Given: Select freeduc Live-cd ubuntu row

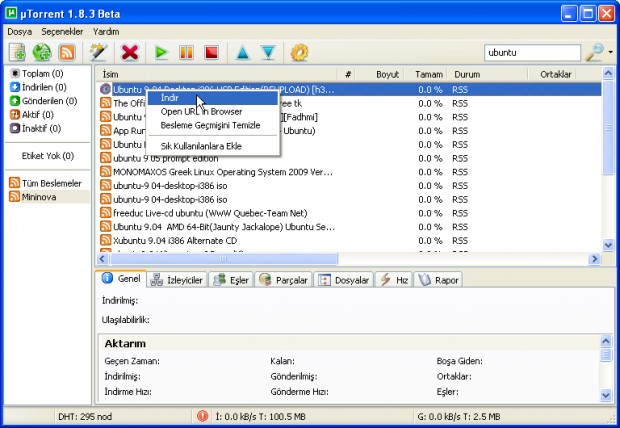Looking at the screenshot, I should coord(350,213).
